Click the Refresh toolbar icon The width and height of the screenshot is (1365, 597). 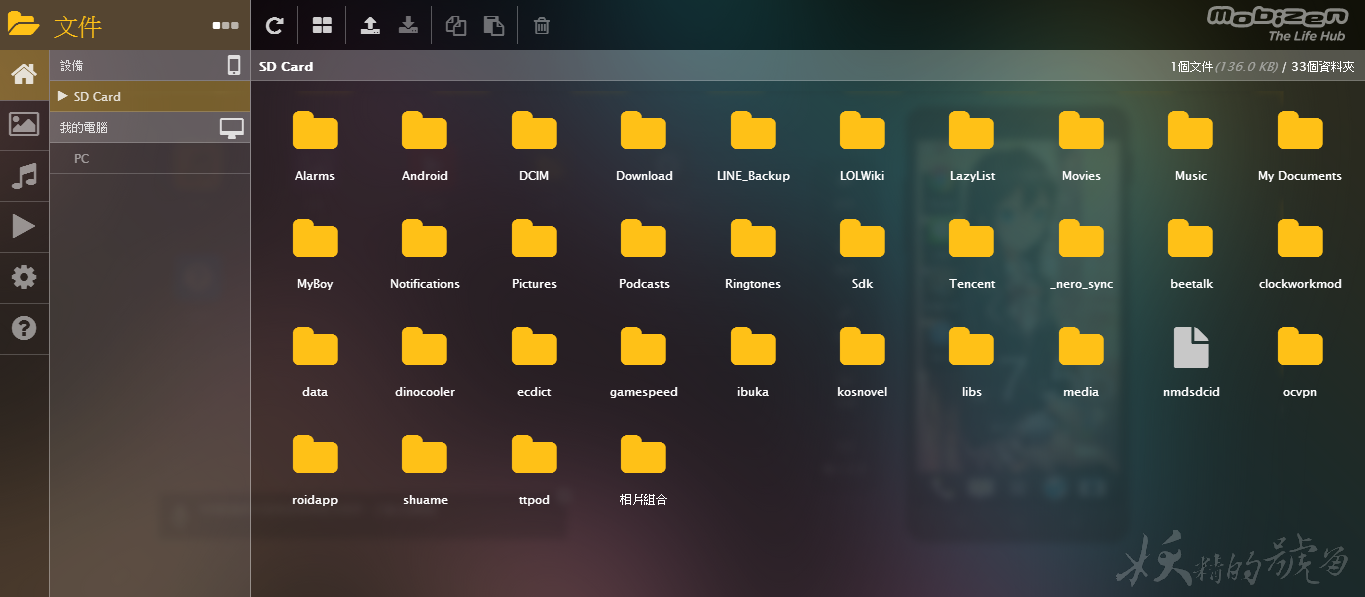coord(275,25)
